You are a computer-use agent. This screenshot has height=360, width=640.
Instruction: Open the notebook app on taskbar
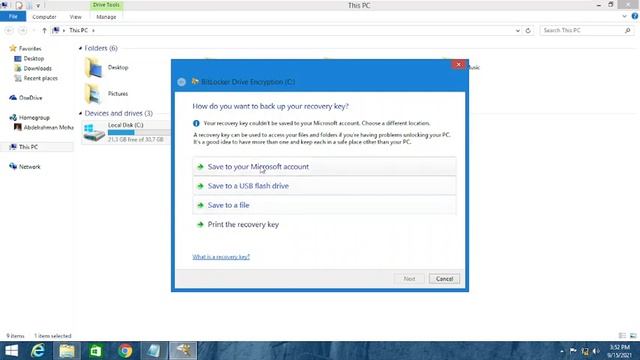154,351
